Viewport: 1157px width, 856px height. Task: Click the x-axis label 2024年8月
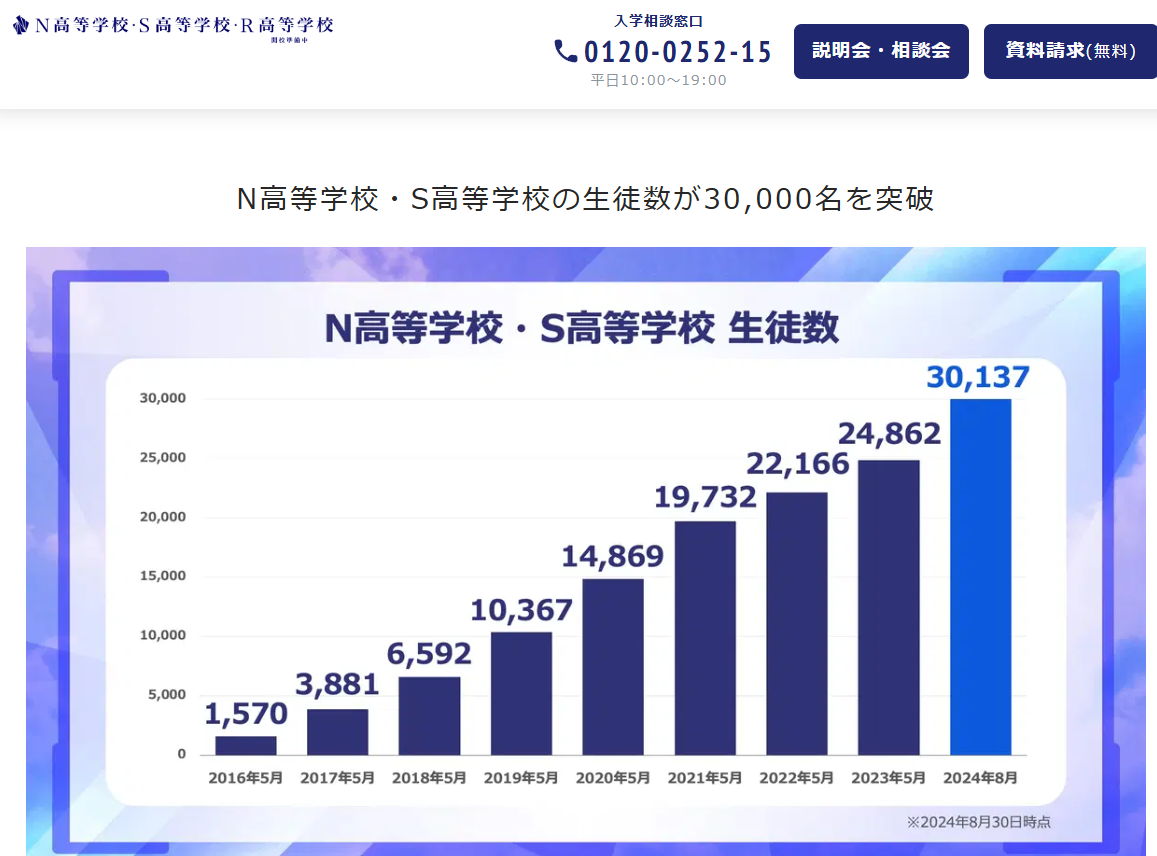coord(980,778)
